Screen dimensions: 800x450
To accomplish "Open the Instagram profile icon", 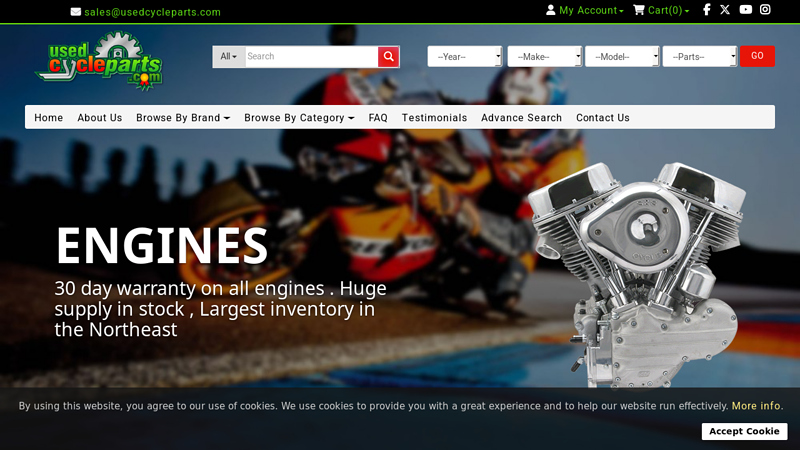I will pyautogui.click(x=765, y=10).
